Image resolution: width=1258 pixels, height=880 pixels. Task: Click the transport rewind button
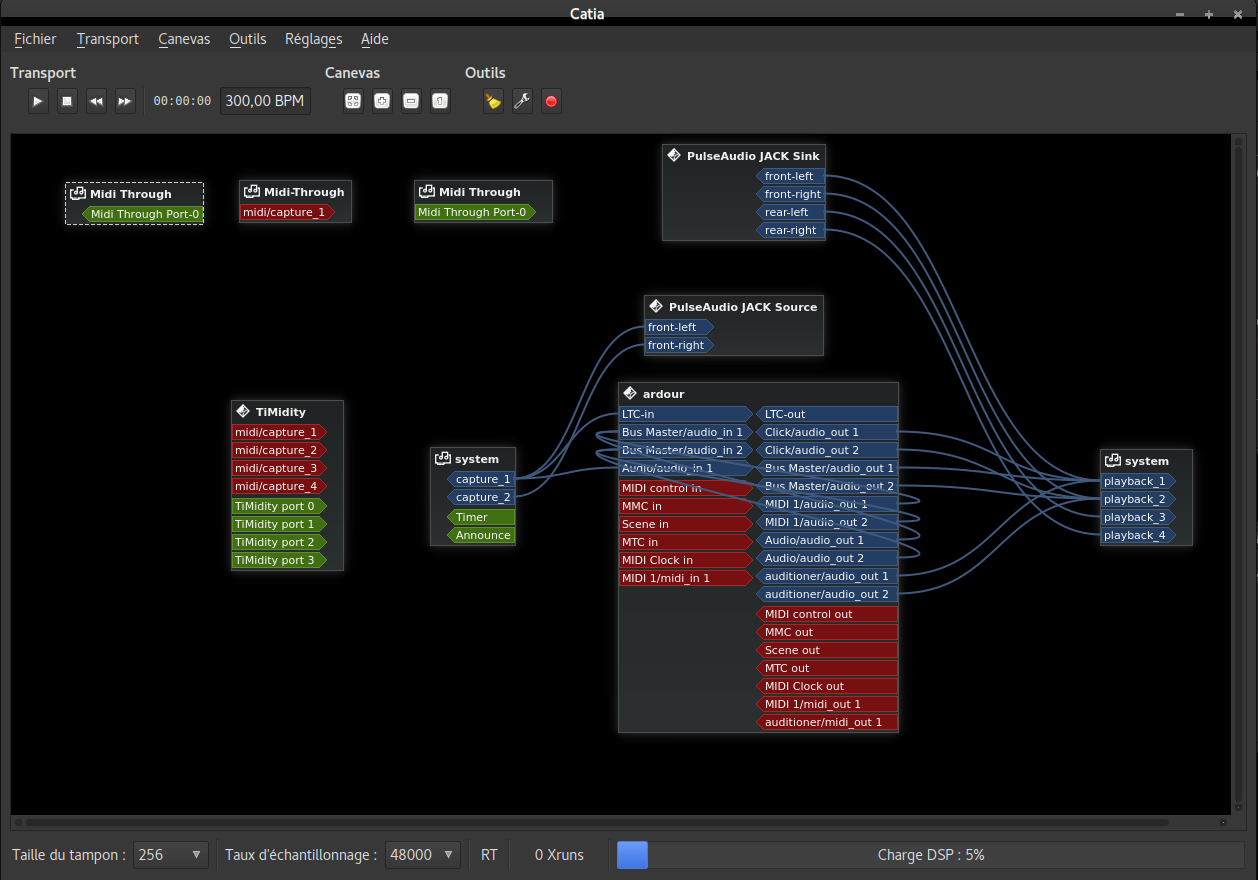click(96, 101)
